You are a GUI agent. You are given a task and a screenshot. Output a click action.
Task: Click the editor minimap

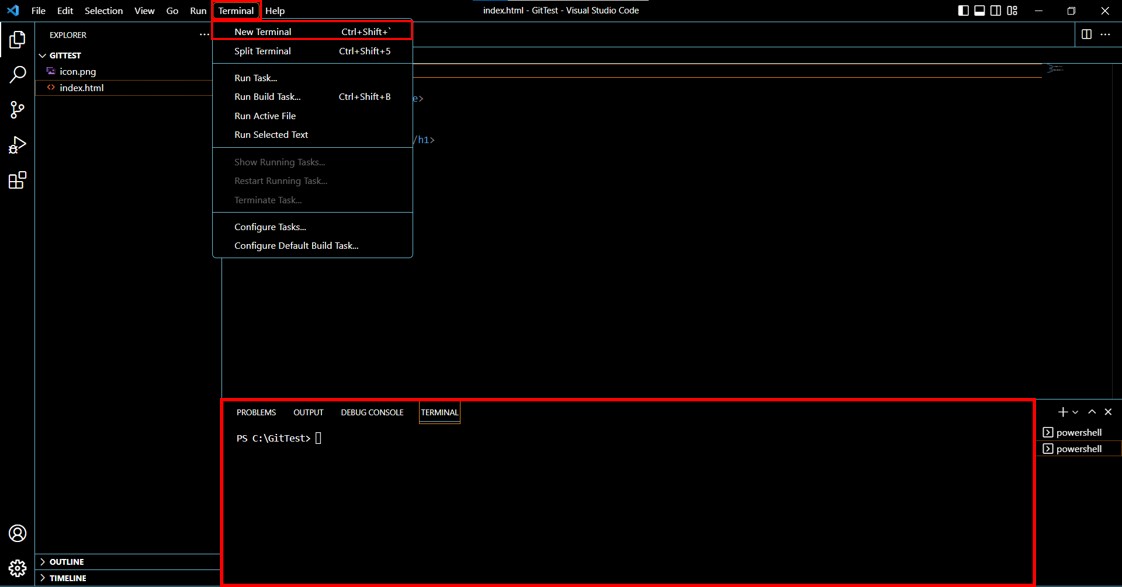1055,69
